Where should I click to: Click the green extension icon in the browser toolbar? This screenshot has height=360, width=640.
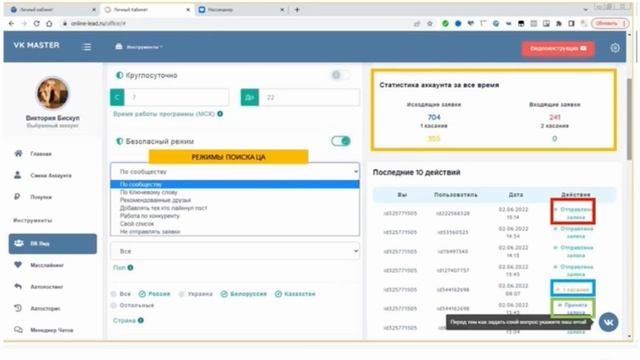click(445, 24)
